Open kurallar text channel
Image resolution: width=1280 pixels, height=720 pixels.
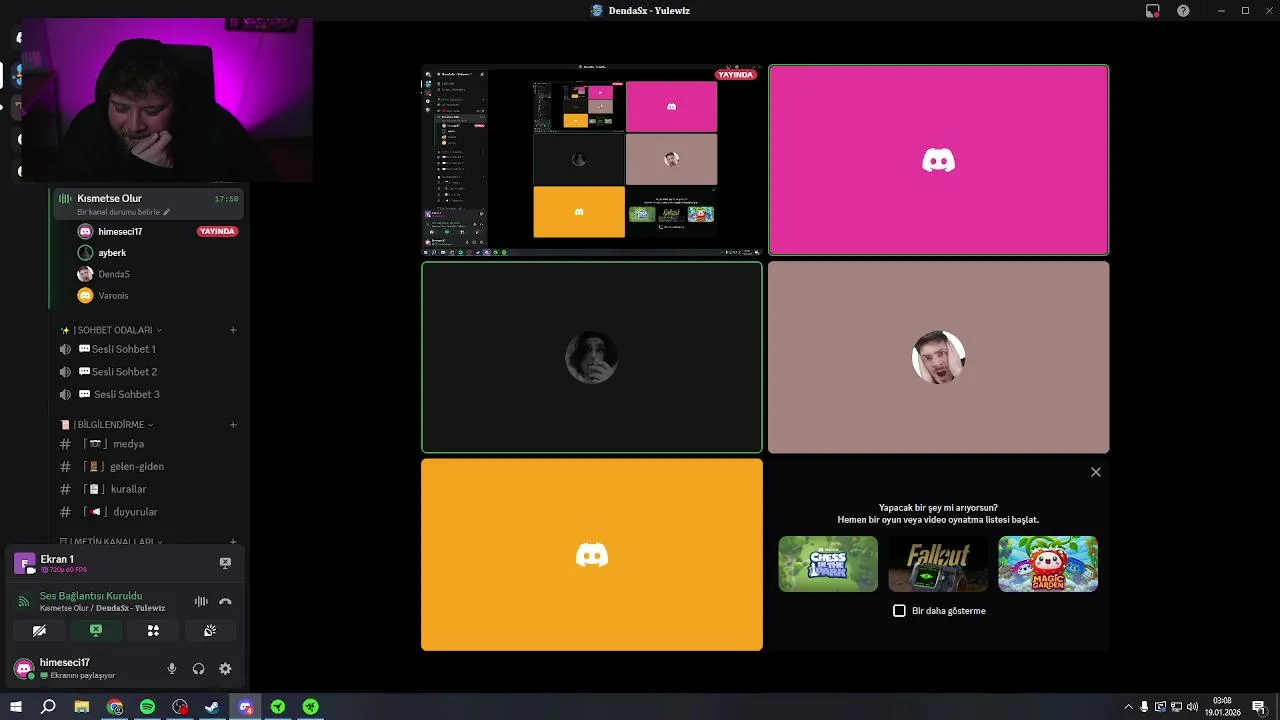point(129,489)
